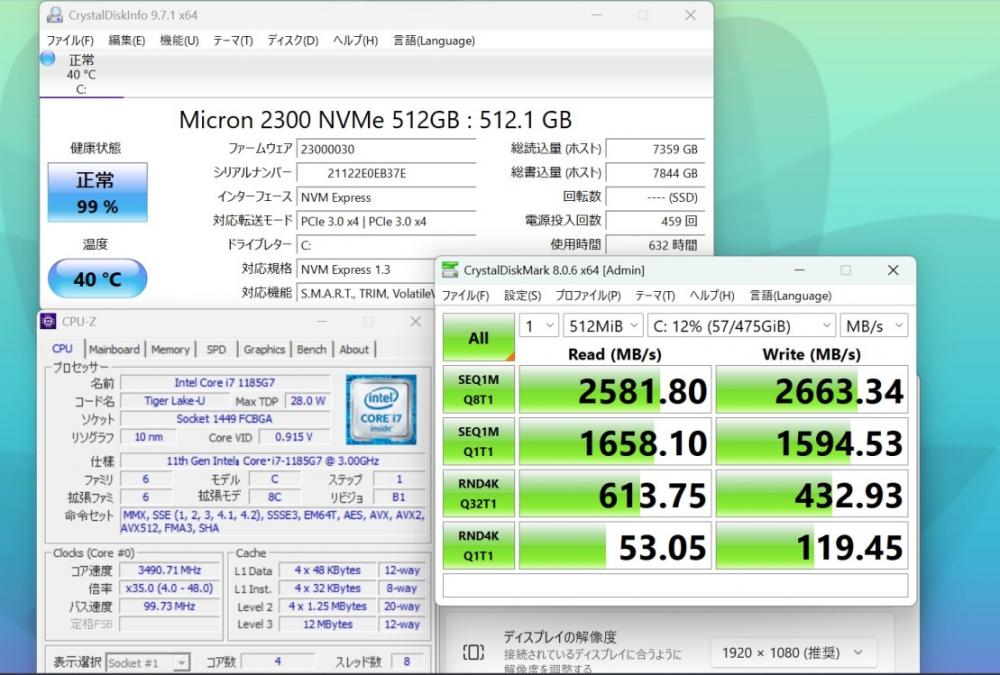
Task: Open the C: 12% (57/475GiB) drive dropdown
Action: [x=741, y=326]
